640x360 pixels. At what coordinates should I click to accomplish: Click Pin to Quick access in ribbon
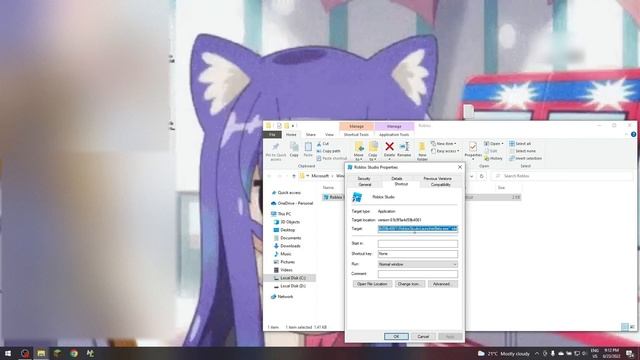coord(276,151)
